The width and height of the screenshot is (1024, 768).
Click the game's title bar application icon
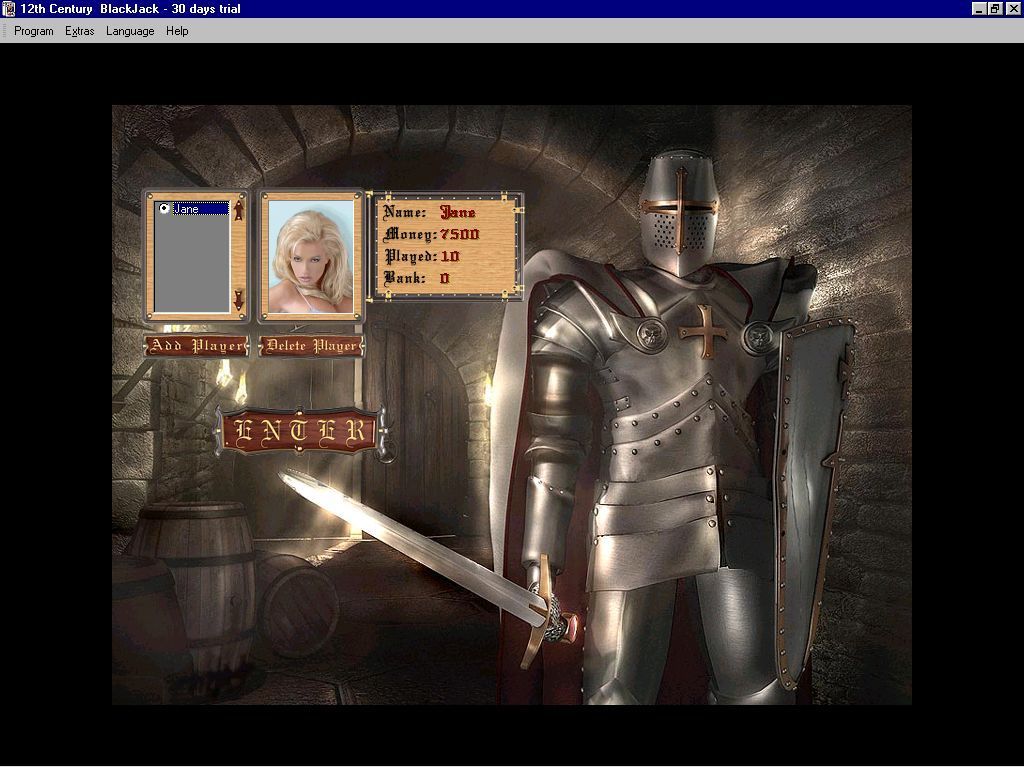[x=9, y=7]
